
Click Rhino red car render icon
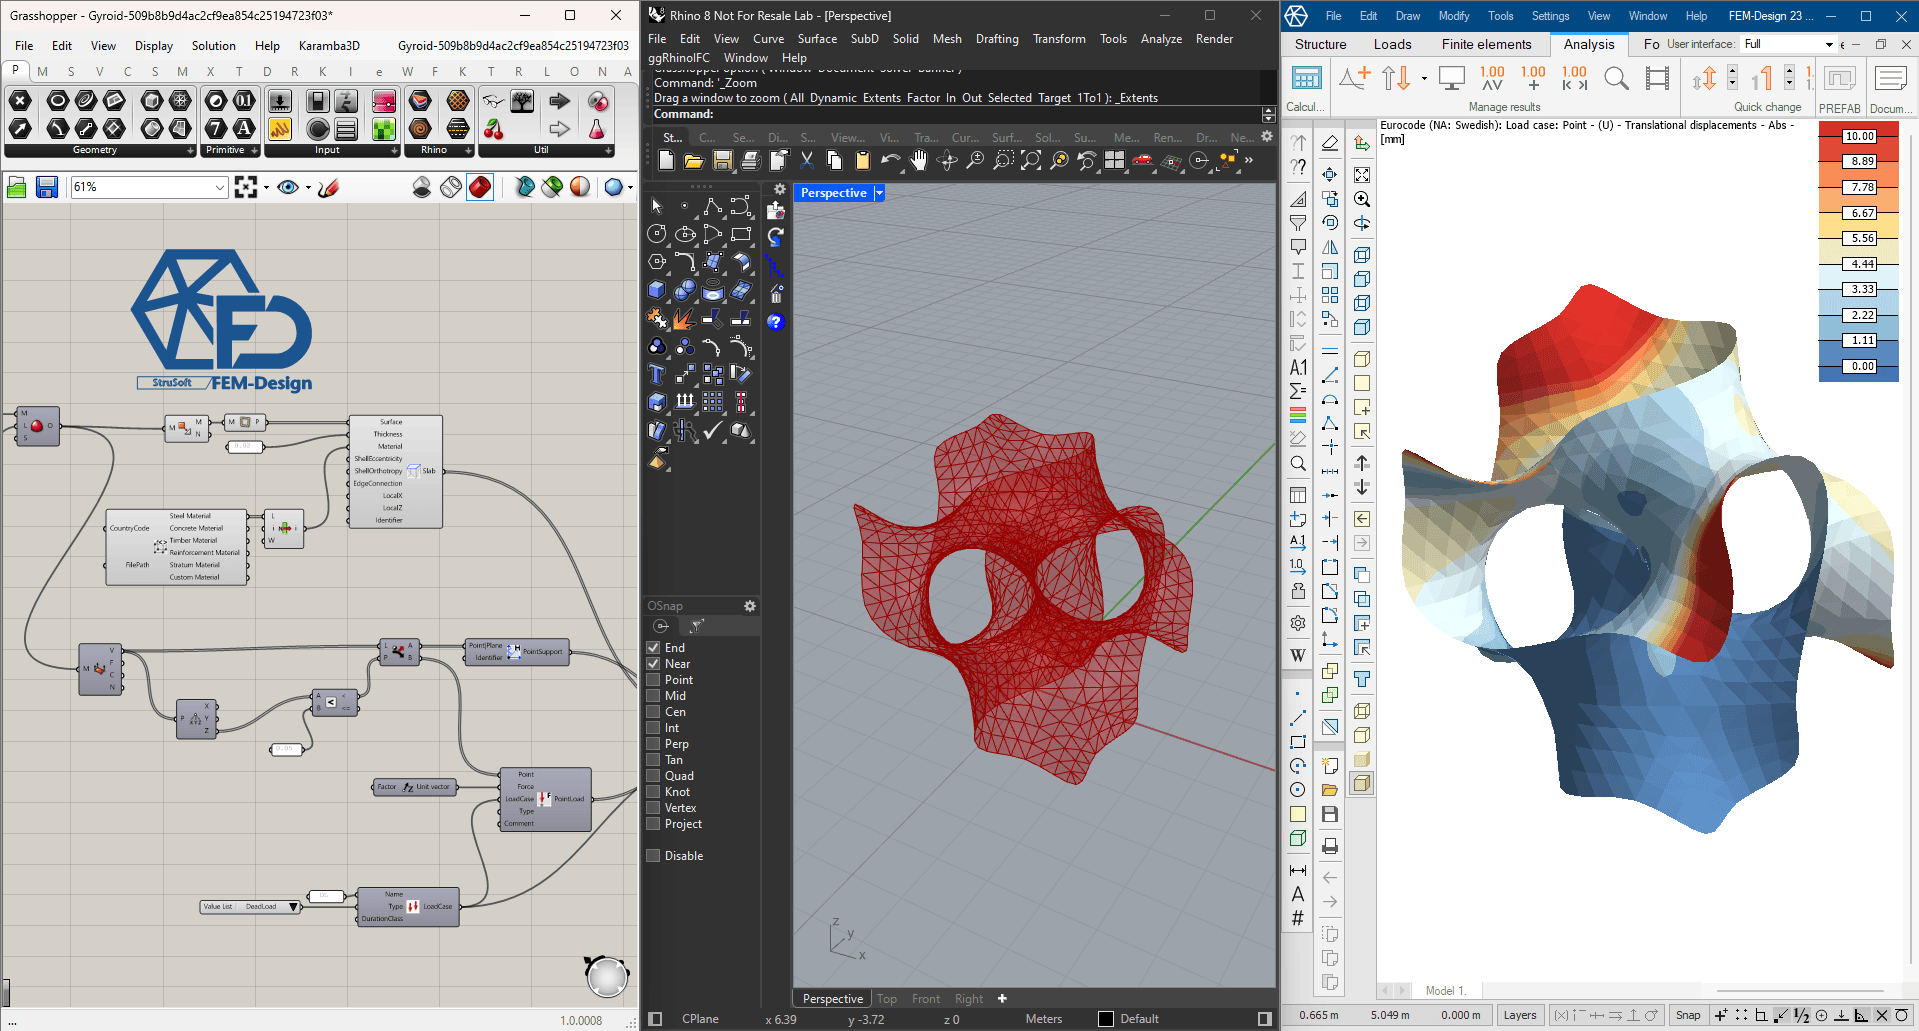(1143, 161)
